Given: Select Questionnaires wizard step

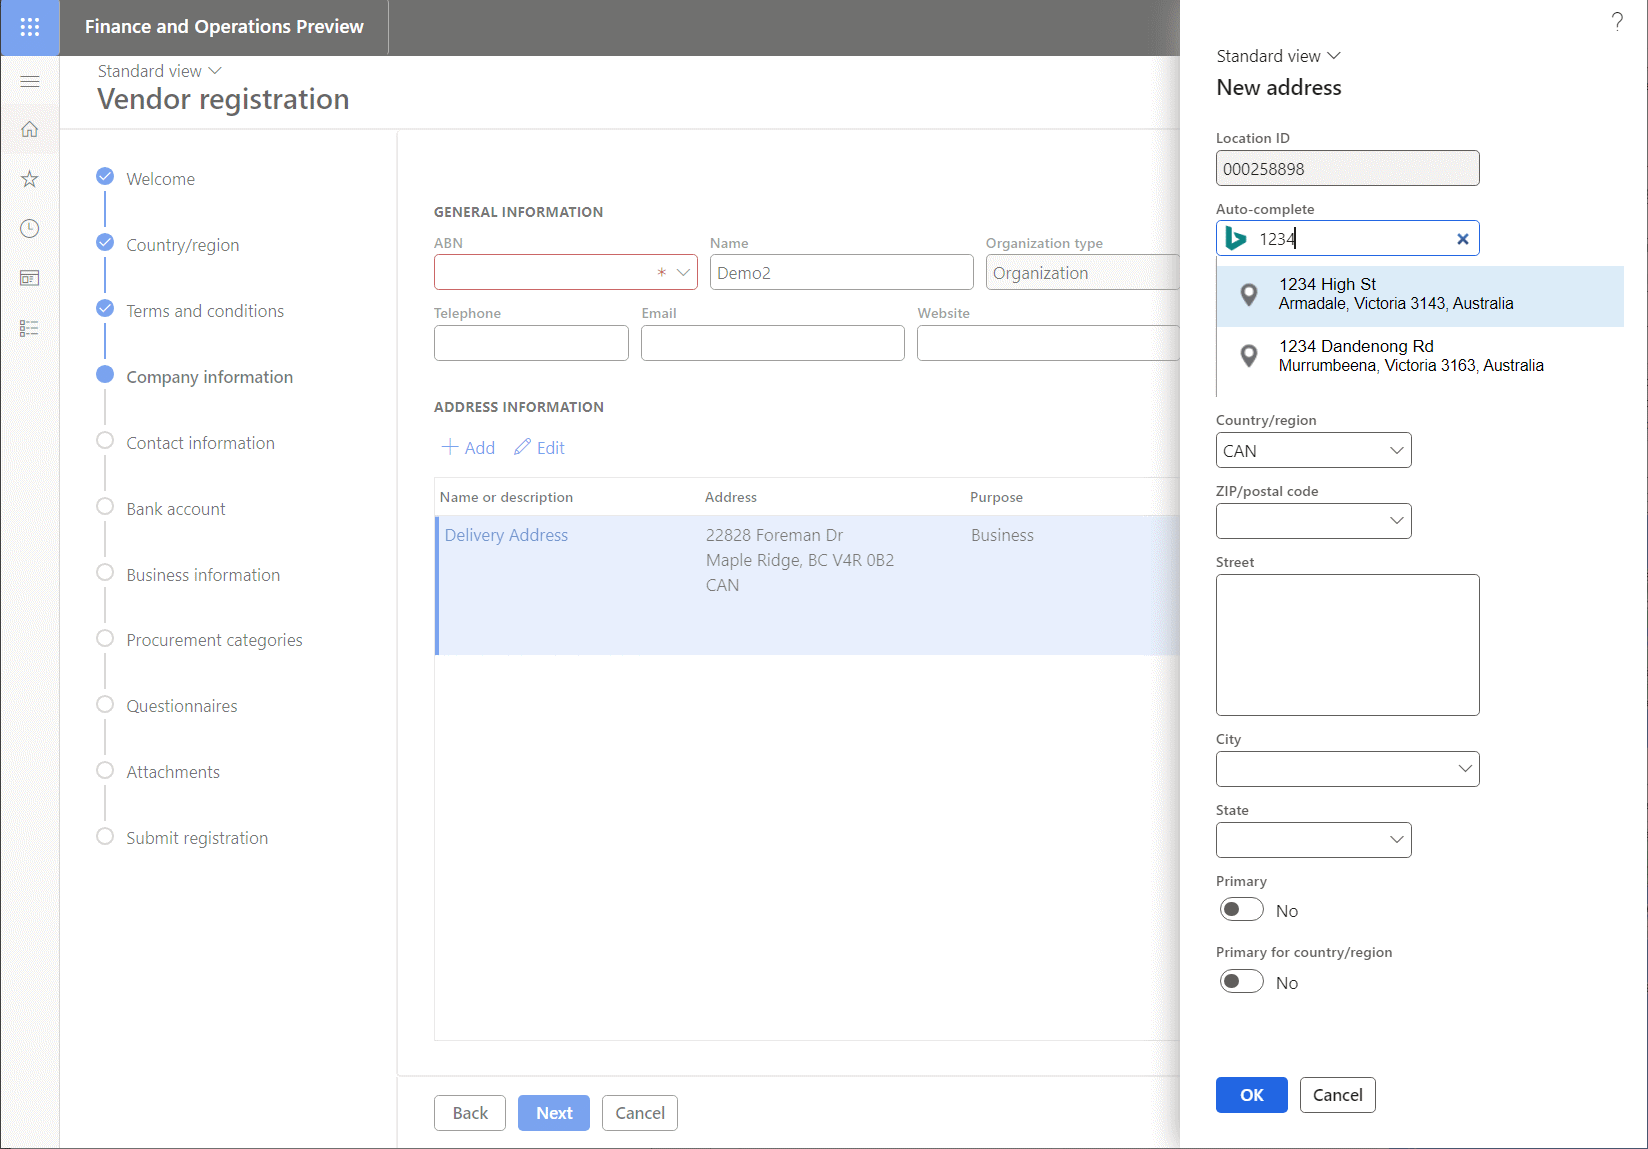Looking at the screenshot, I should tap(182, 706).
